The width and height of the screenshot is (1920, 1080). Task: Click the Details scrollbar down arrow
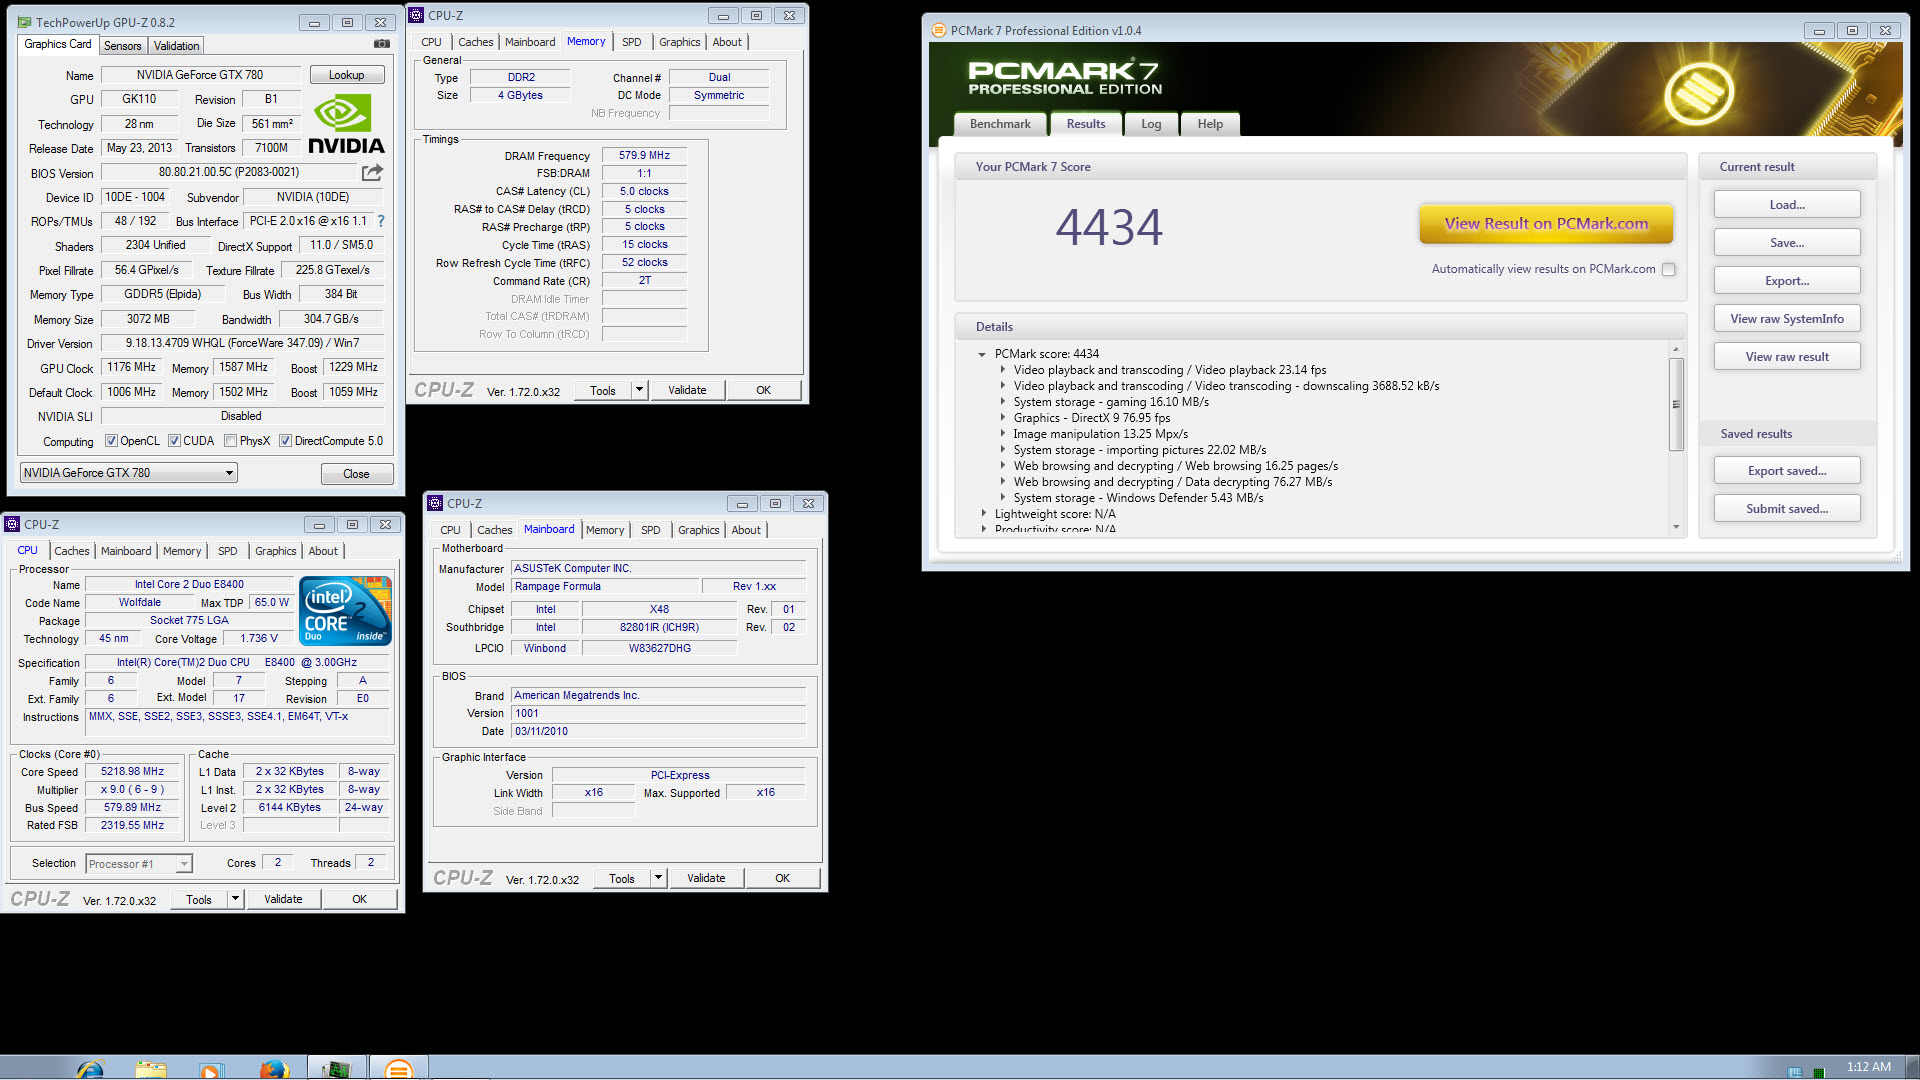(1676, 527)
